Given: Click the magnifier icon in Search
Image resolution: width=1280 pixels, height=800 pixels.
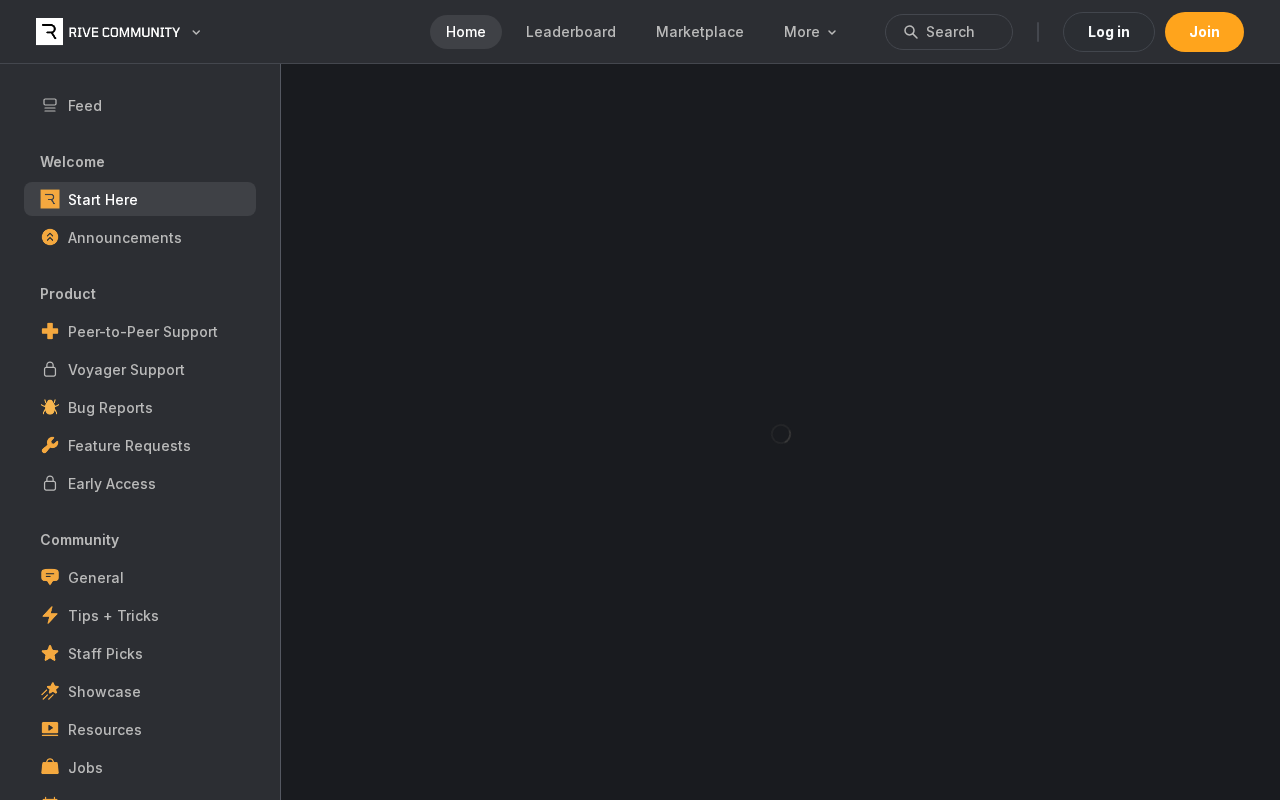Looking at the screenshot, I should tap(911, 32).
